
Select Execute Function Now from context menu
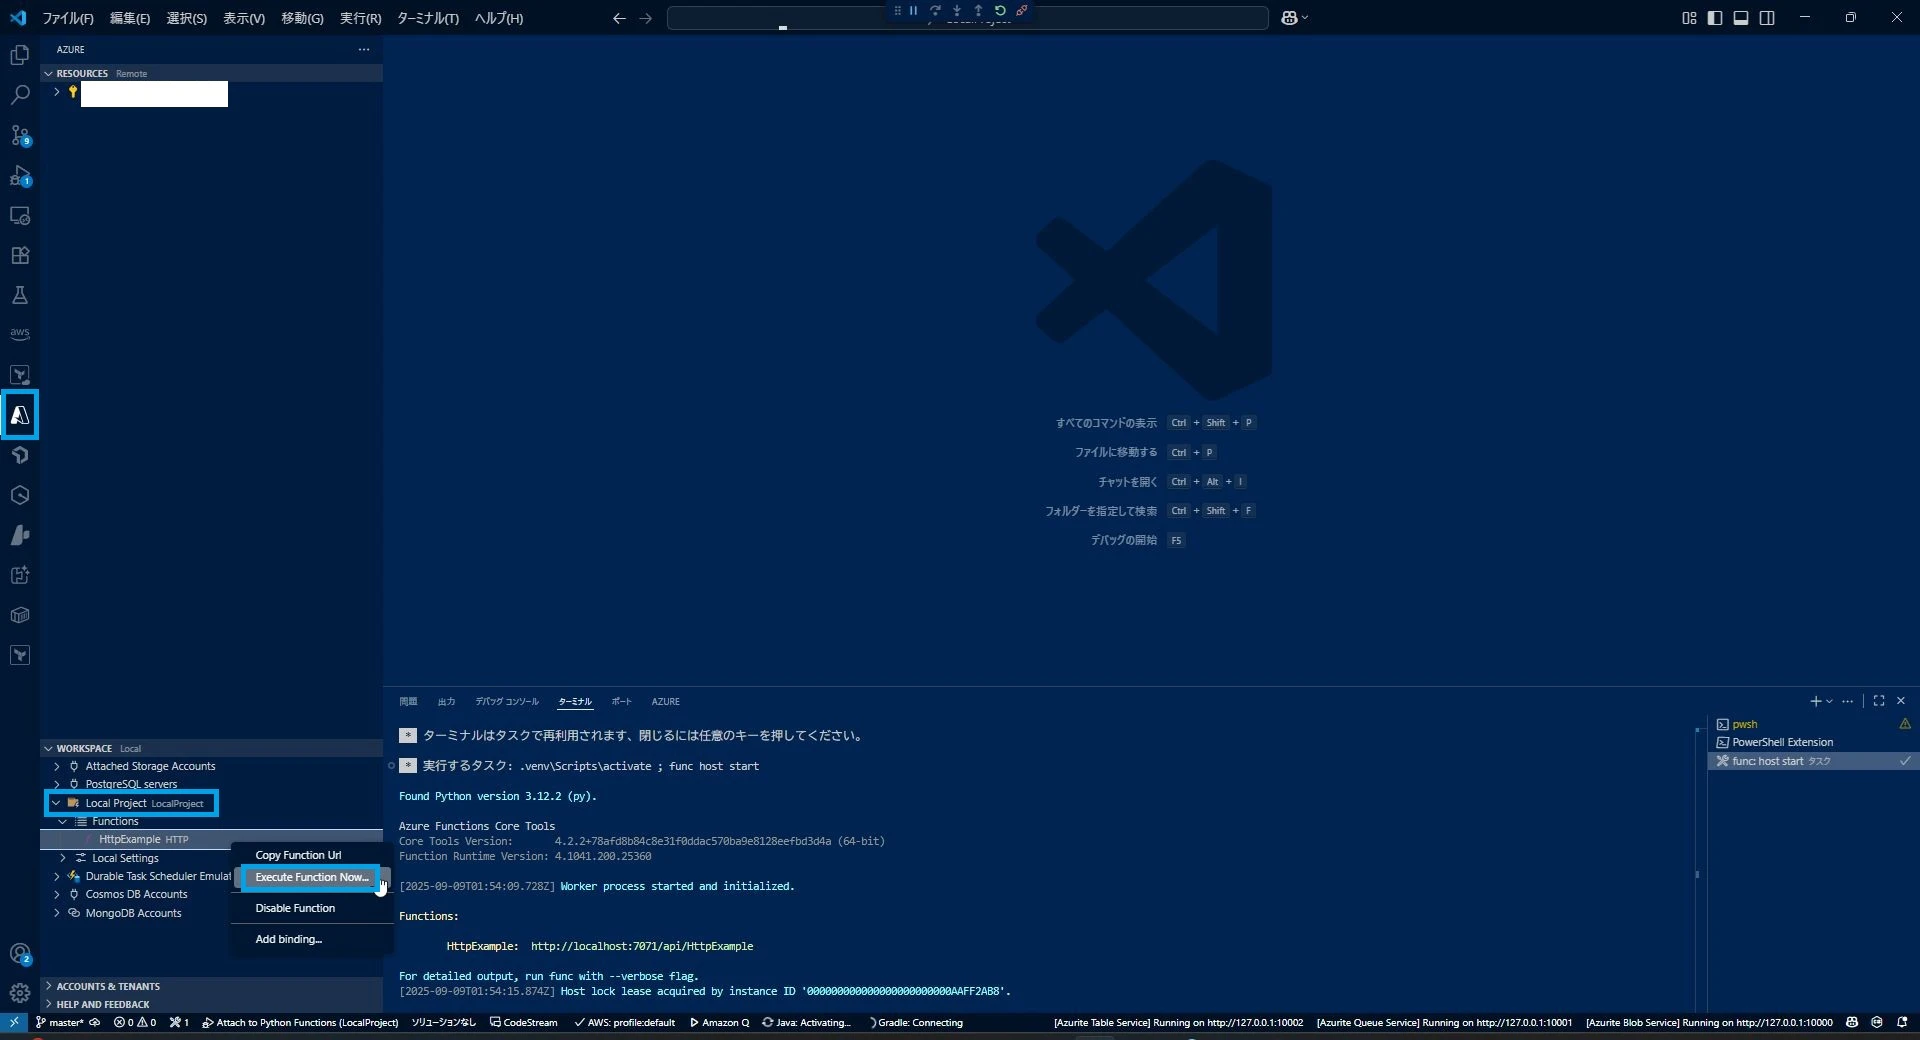[312, 877]
